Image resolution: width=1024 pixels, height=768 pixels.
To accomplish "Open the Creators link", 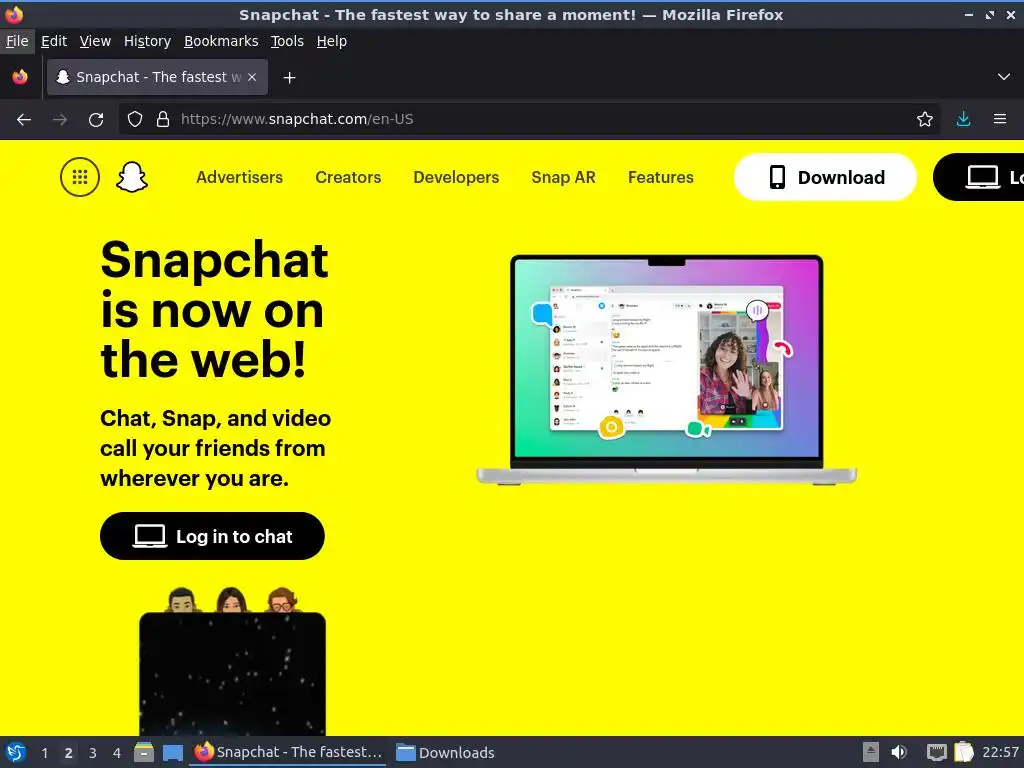I will click(x=348, y=177).
